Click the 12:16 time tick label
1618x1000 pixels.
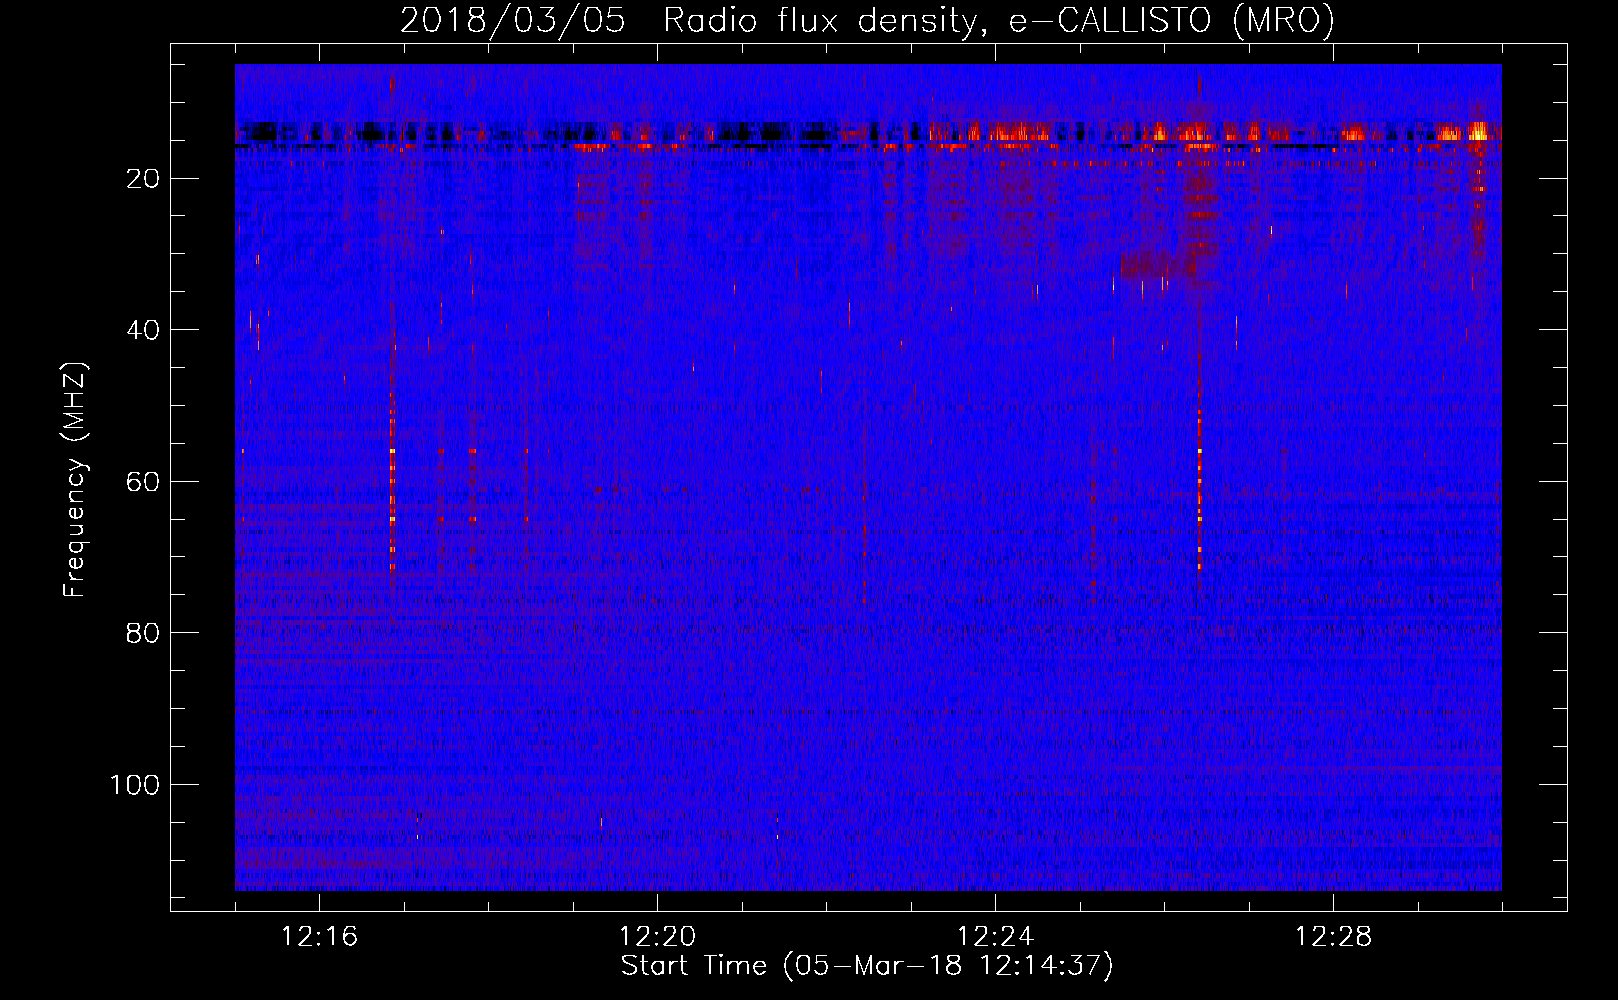coord(319,937)
